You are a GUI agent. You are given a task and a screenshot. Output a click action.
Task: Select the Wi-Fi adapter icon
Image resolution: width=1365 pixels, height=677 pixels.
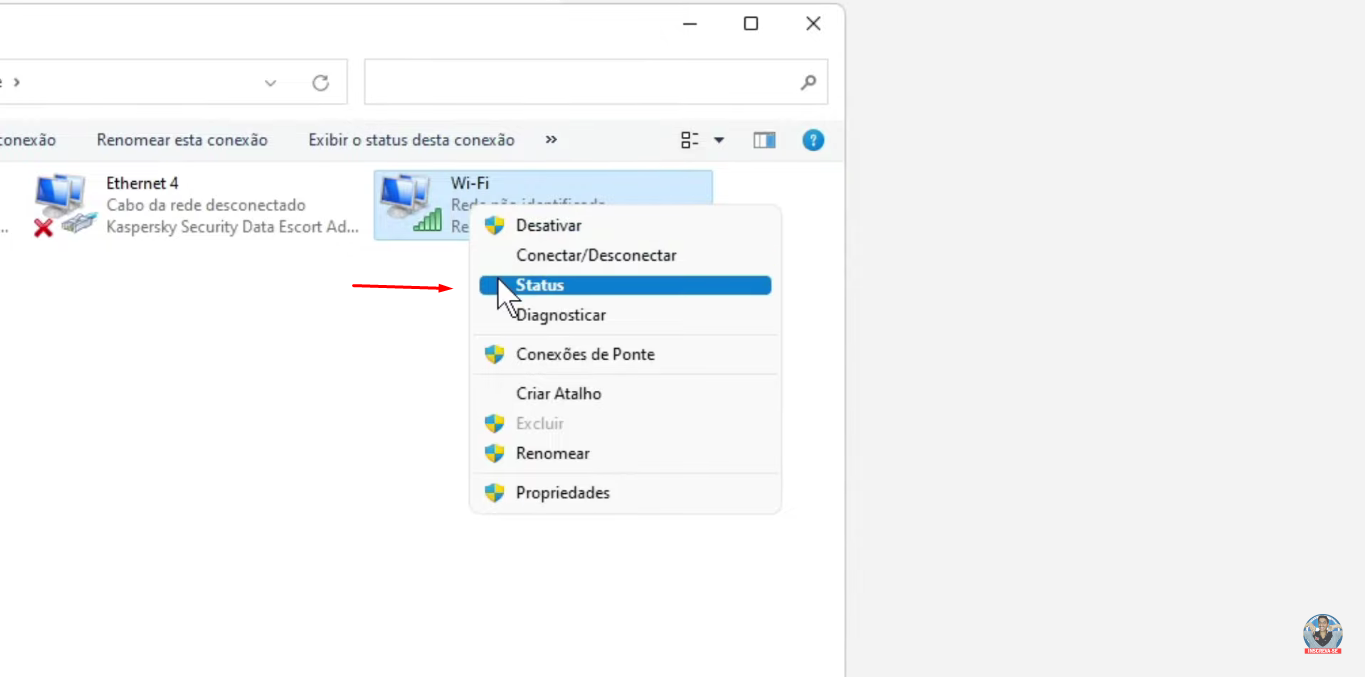coord(410,204)
